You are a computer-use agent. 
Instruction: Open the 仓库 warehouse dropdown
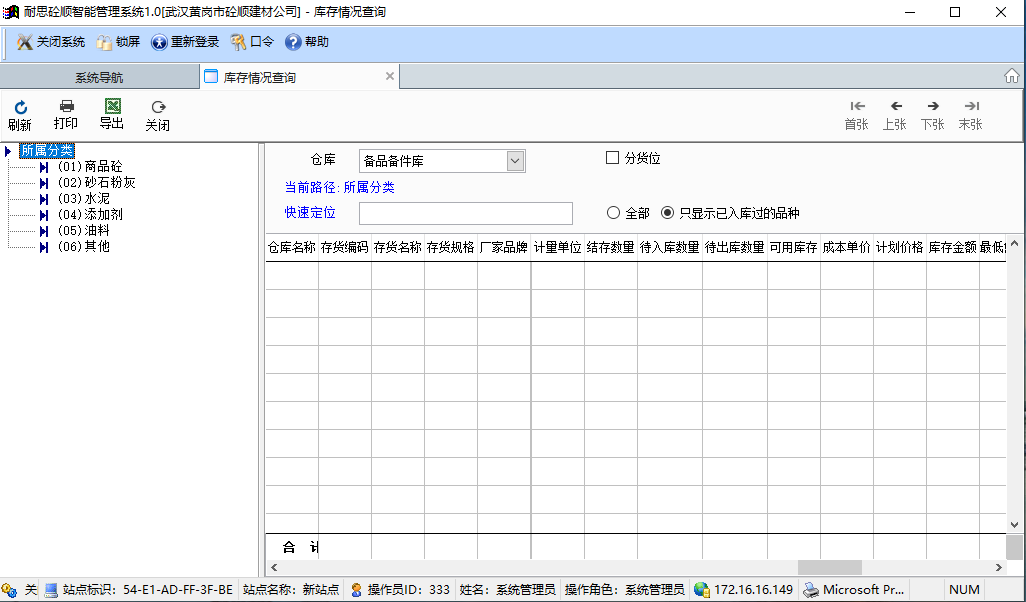point(515,161)
